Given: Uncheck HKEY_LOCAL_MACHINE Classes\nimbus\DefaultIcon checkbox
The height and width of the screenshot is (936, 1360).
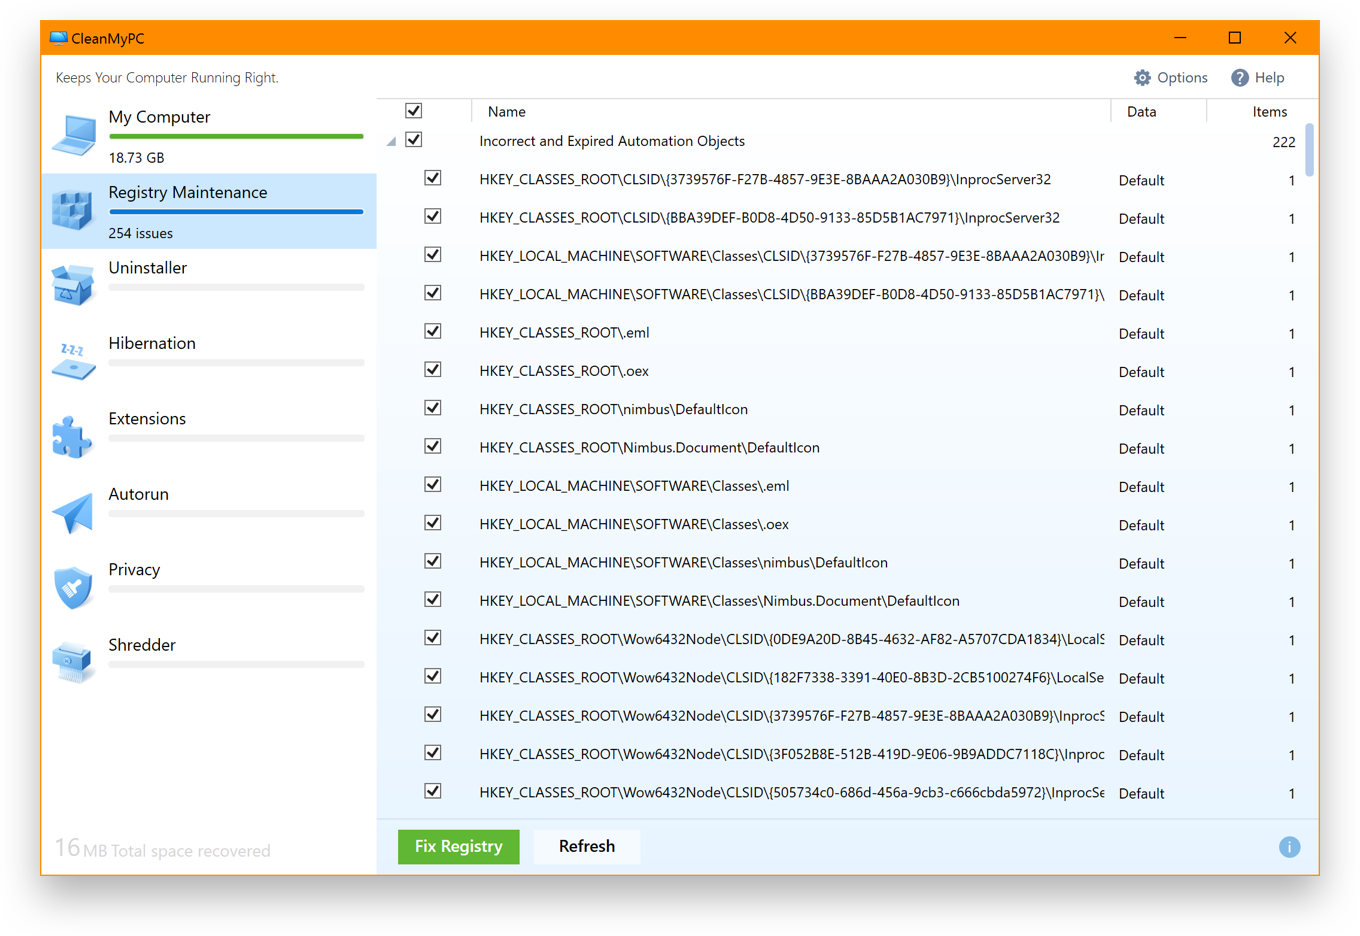Looking at the screenshot, I should [433, 561].
